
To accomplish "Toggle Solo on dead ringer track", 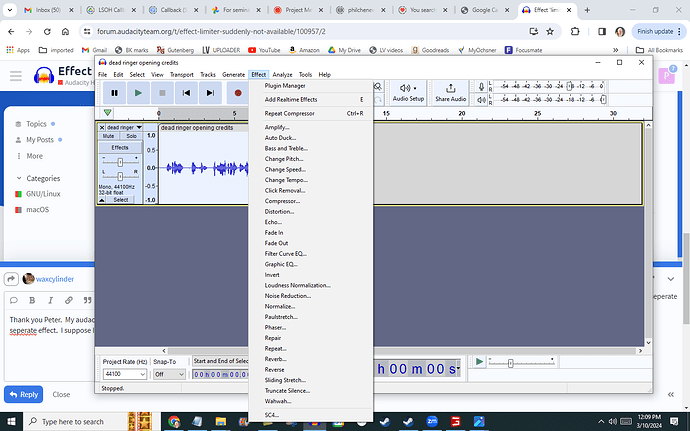I will click(131, 136).
